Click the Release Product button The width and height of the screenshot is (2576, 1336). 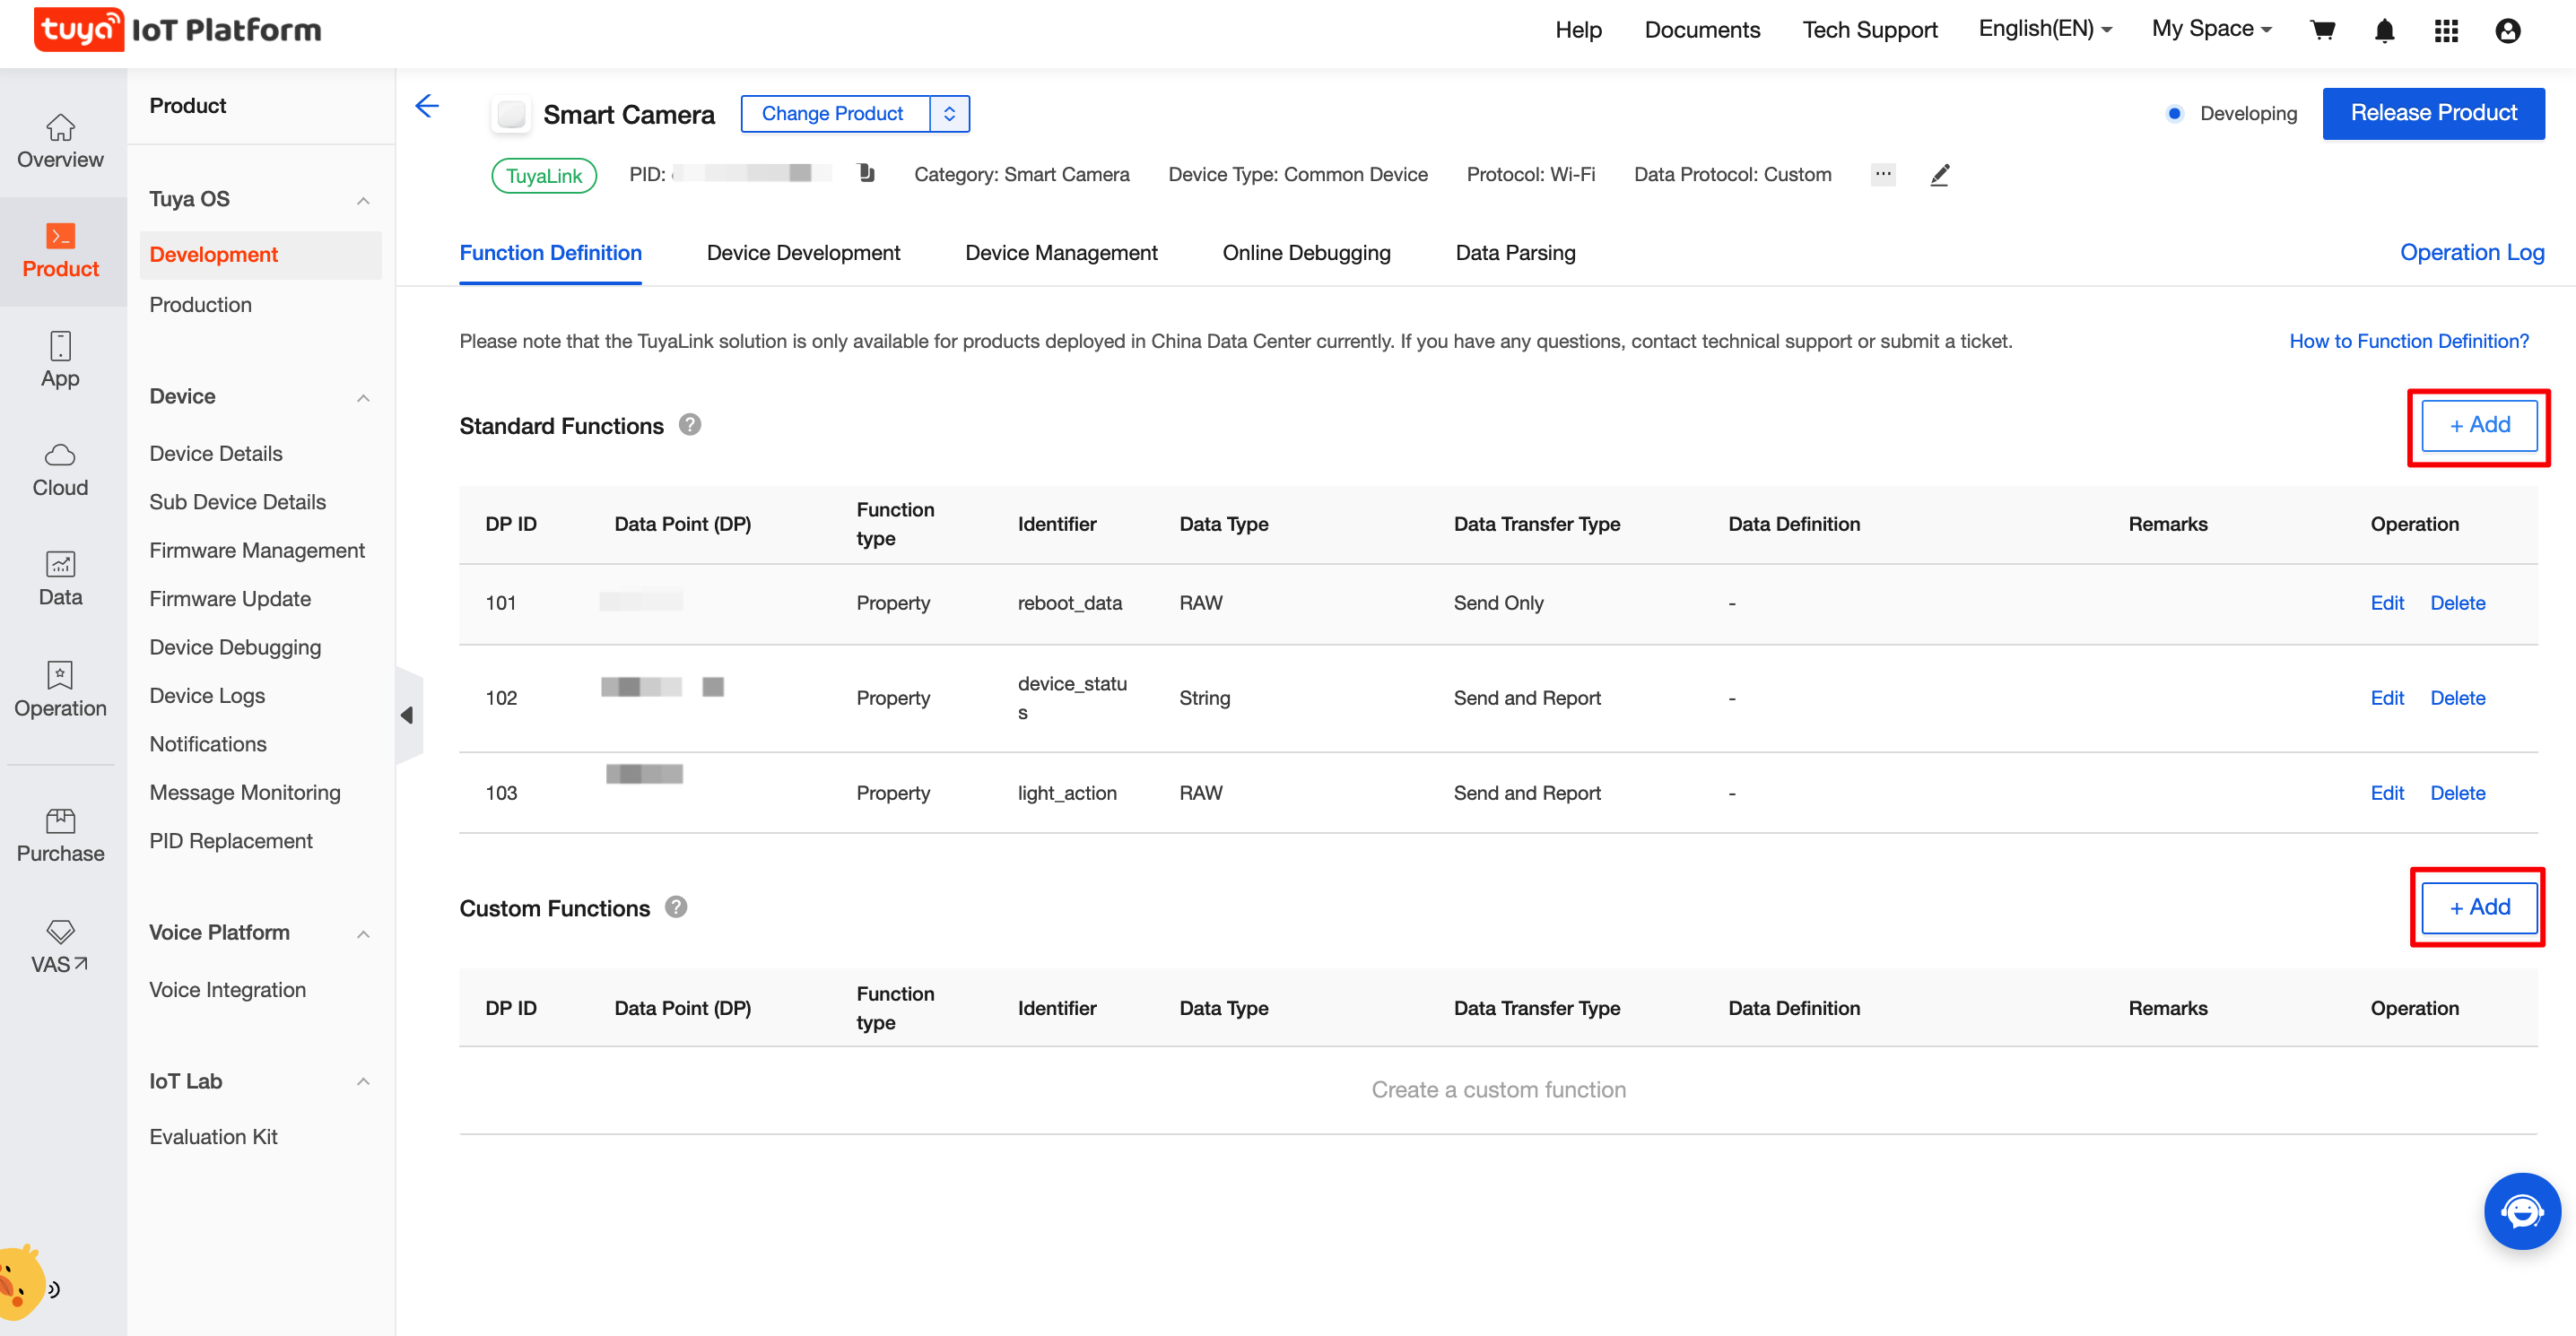pos(2434,112)
